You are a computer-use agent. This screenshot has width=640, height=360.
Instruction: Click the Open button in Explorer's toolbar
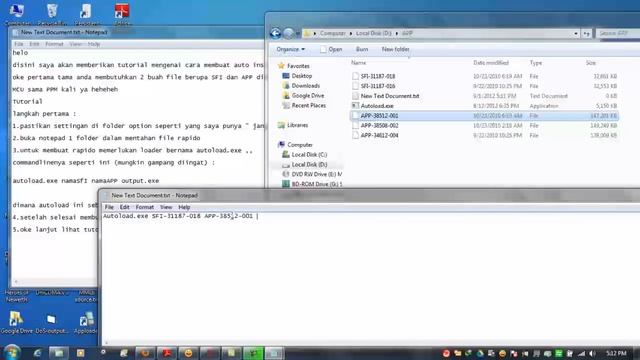pyautogui.click(x=331, y=49)
